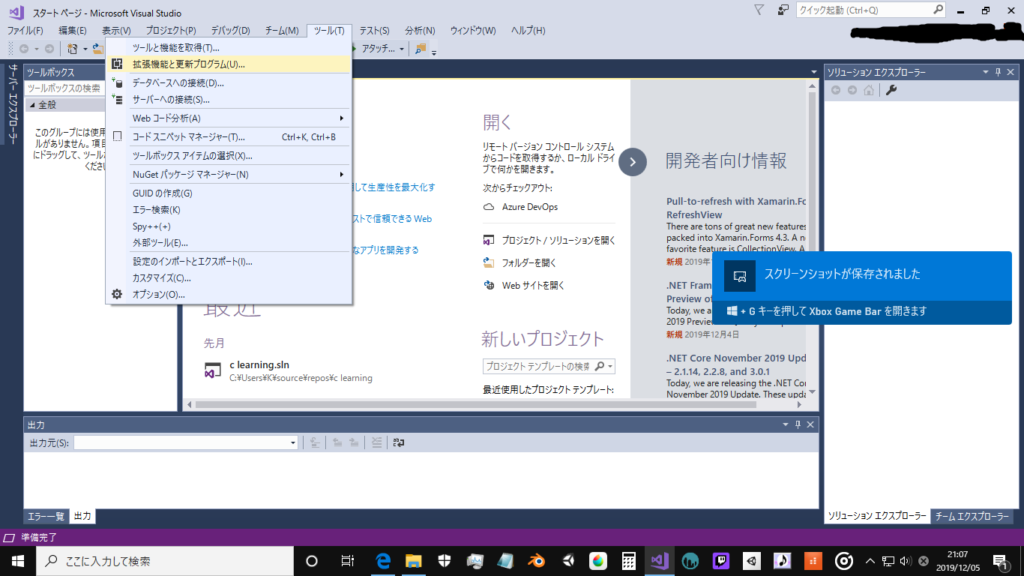Viewport: 1024px width, 576px height.
Task: Open the サーバー エクスプローラー side tab
Action: (x=12, y=104)
